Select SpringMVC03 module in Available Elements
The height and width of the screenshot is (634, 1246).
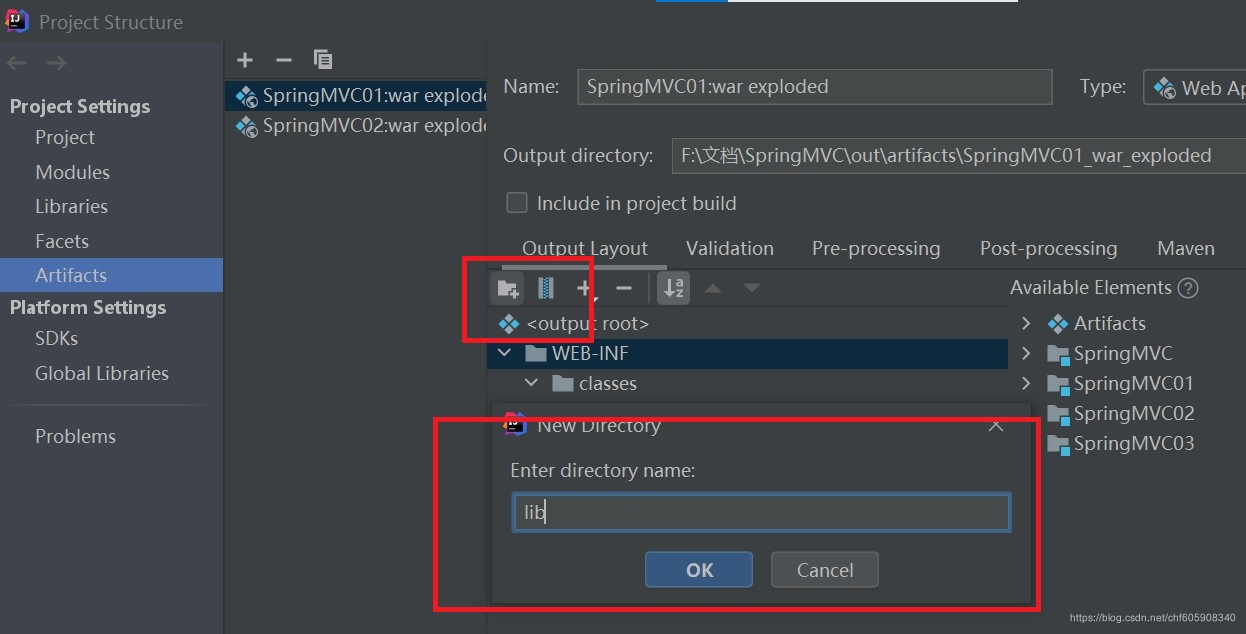[x=1120, y=443]
